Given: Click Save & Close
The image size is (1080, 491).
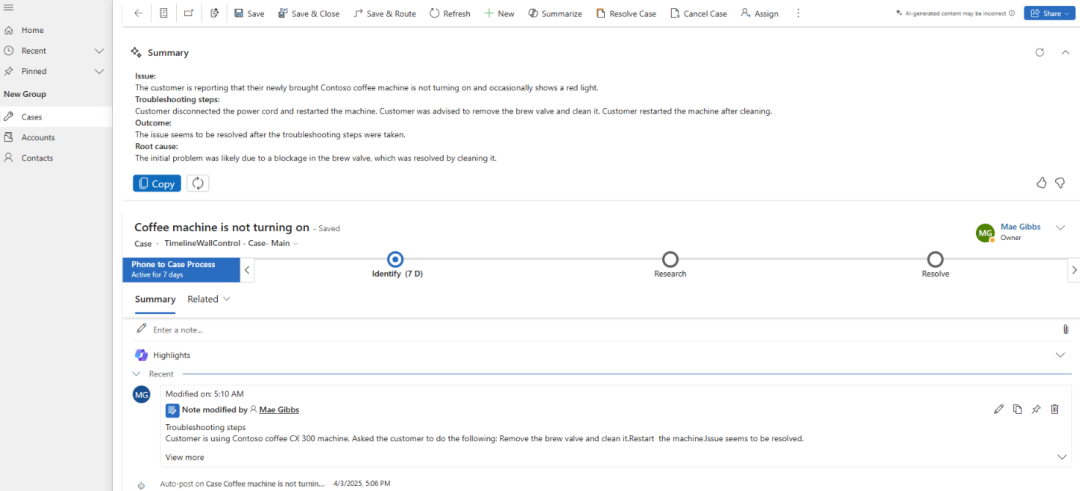Looking at the screenshot, I should pyautogui.click(x=309, y=14).
